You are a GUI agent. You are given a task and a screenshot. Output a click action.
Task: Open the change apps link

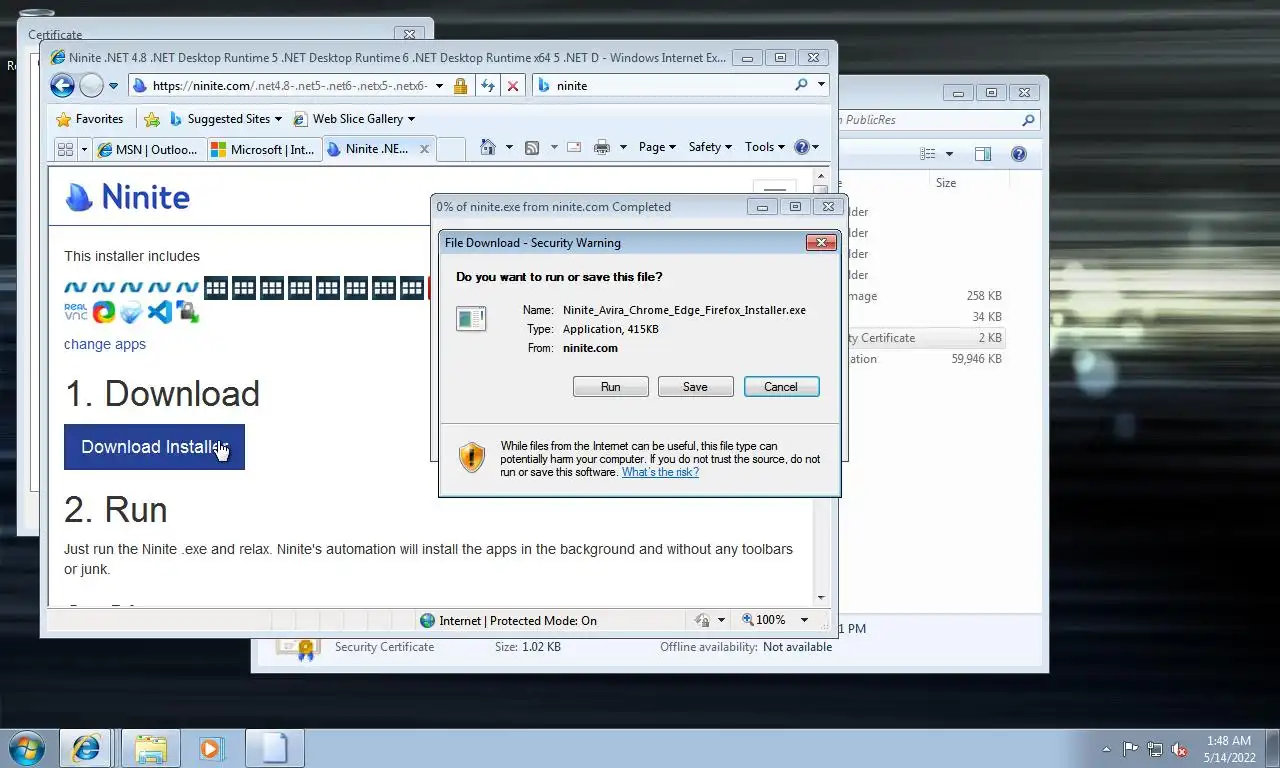(x=105, y=344)
